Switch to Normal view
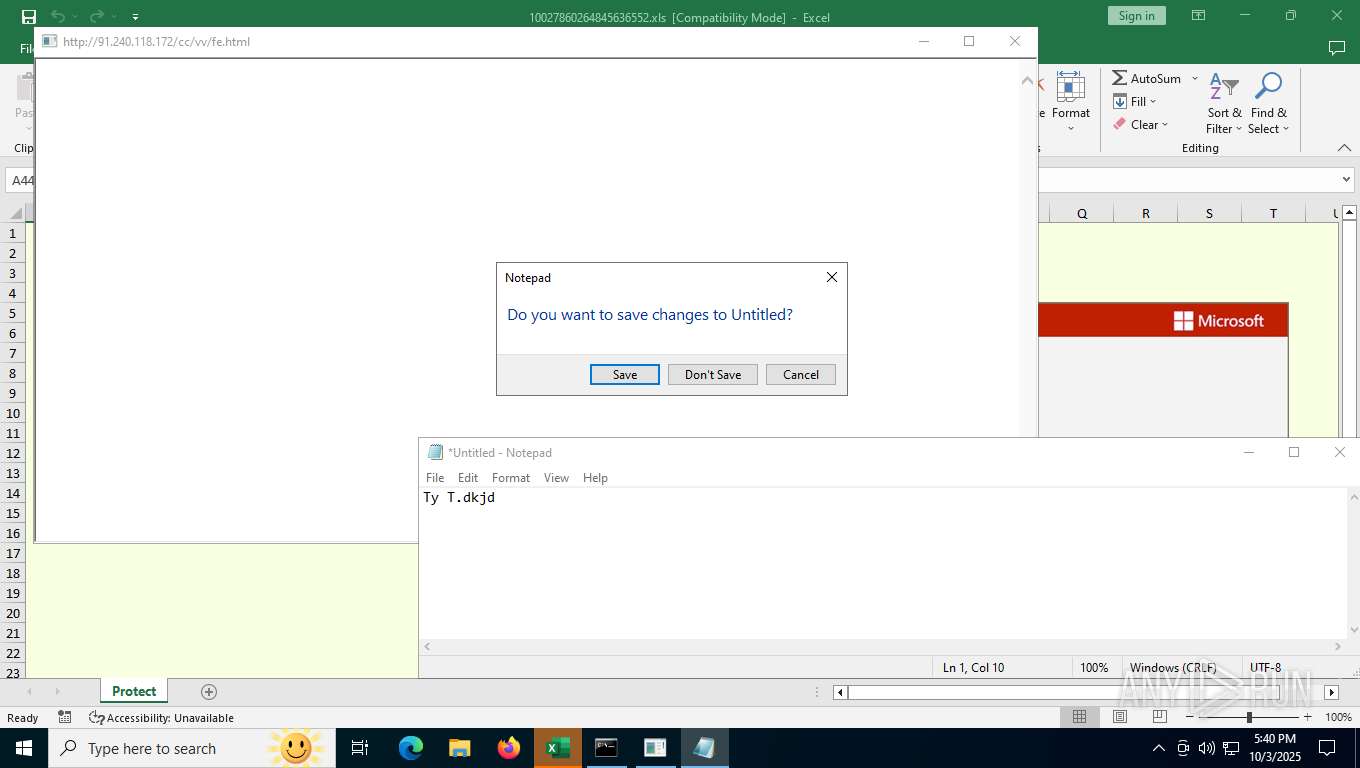The height and width of the screenshot is (768, 1360). click(1079, 717)
